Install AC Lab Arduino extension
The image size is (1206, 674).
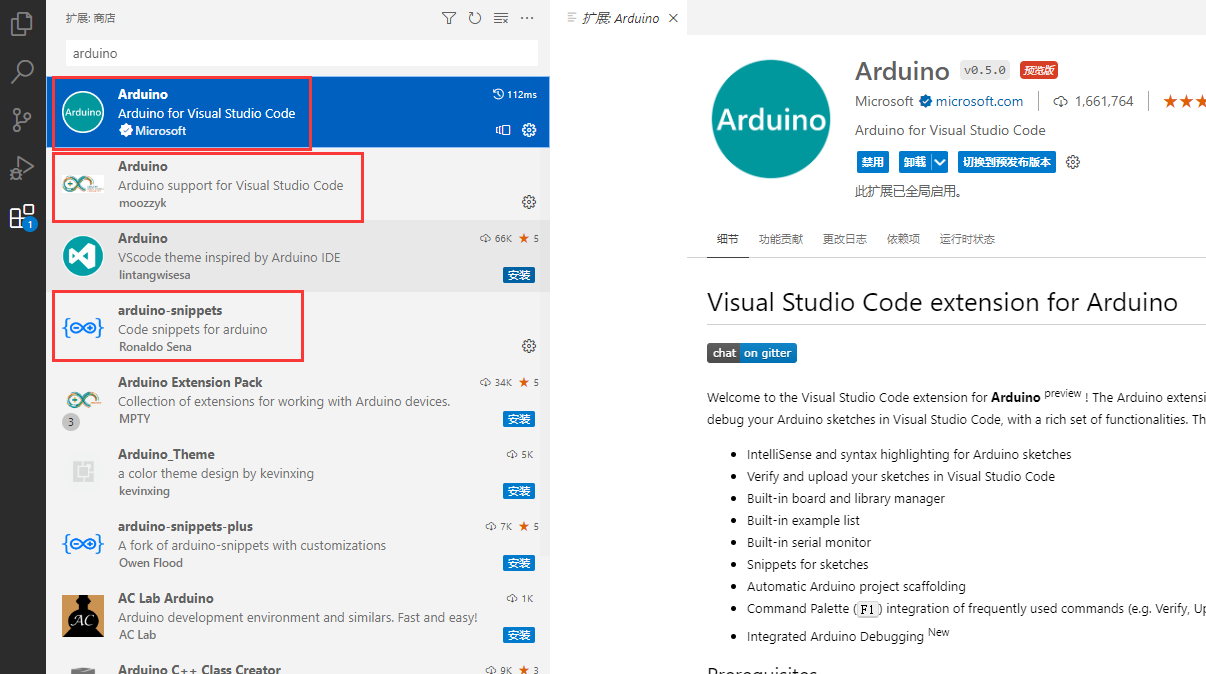coord(519,635)
